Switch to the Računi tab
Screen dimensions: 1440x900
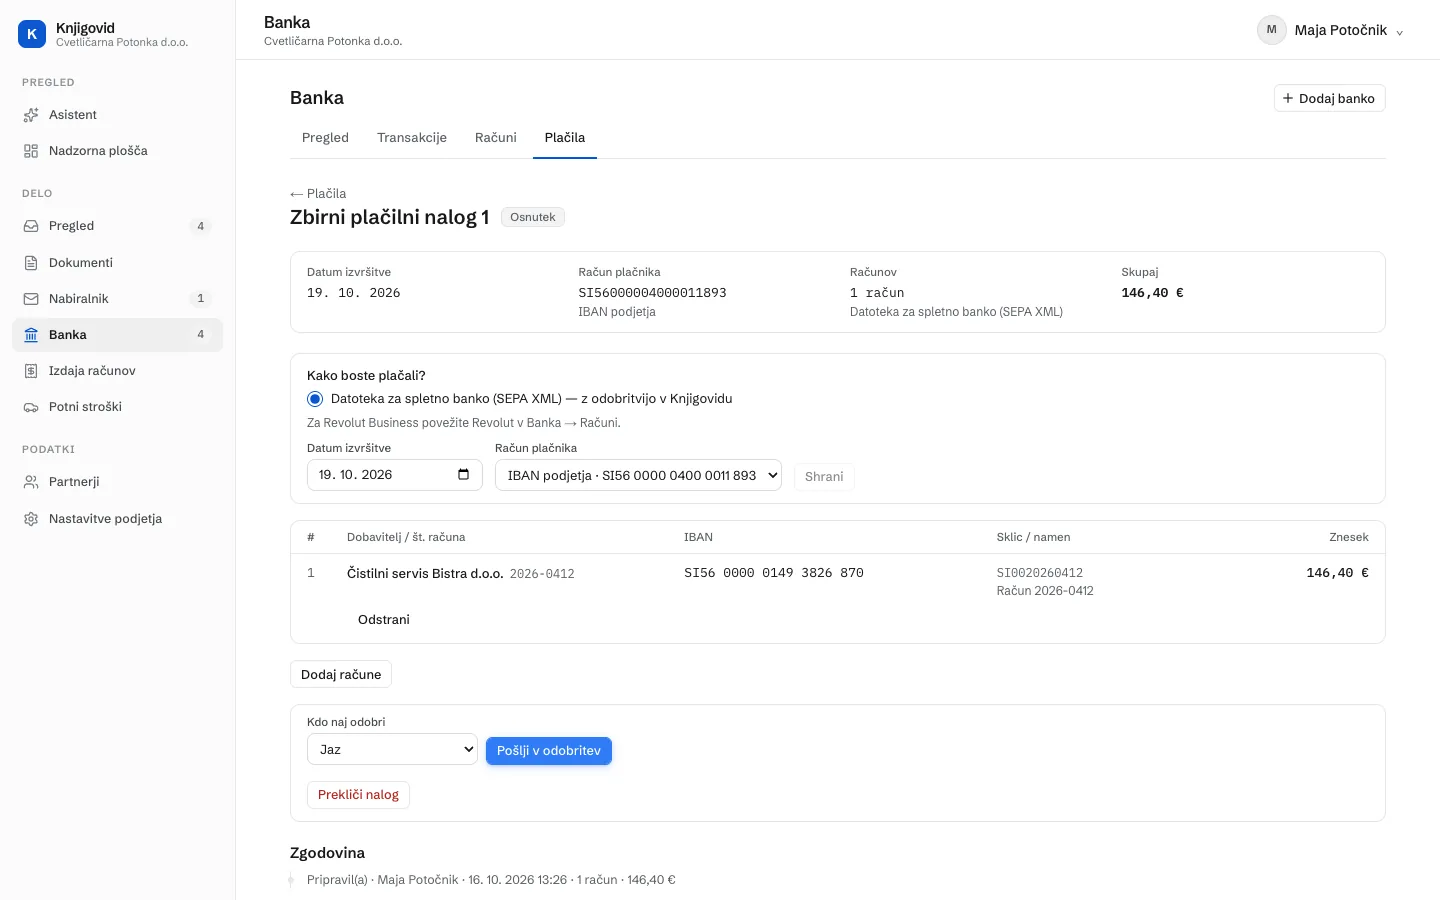[x=496, y=138]
